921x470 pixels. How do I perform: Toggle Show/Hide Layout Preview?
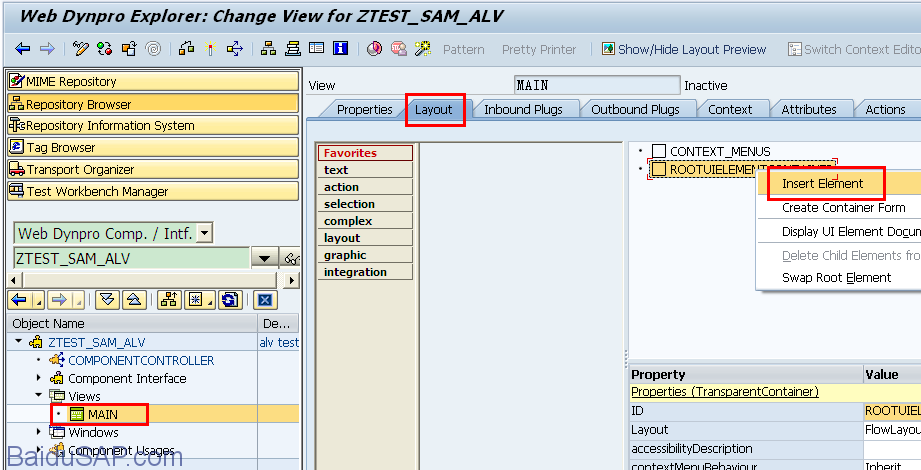(683, 49)
